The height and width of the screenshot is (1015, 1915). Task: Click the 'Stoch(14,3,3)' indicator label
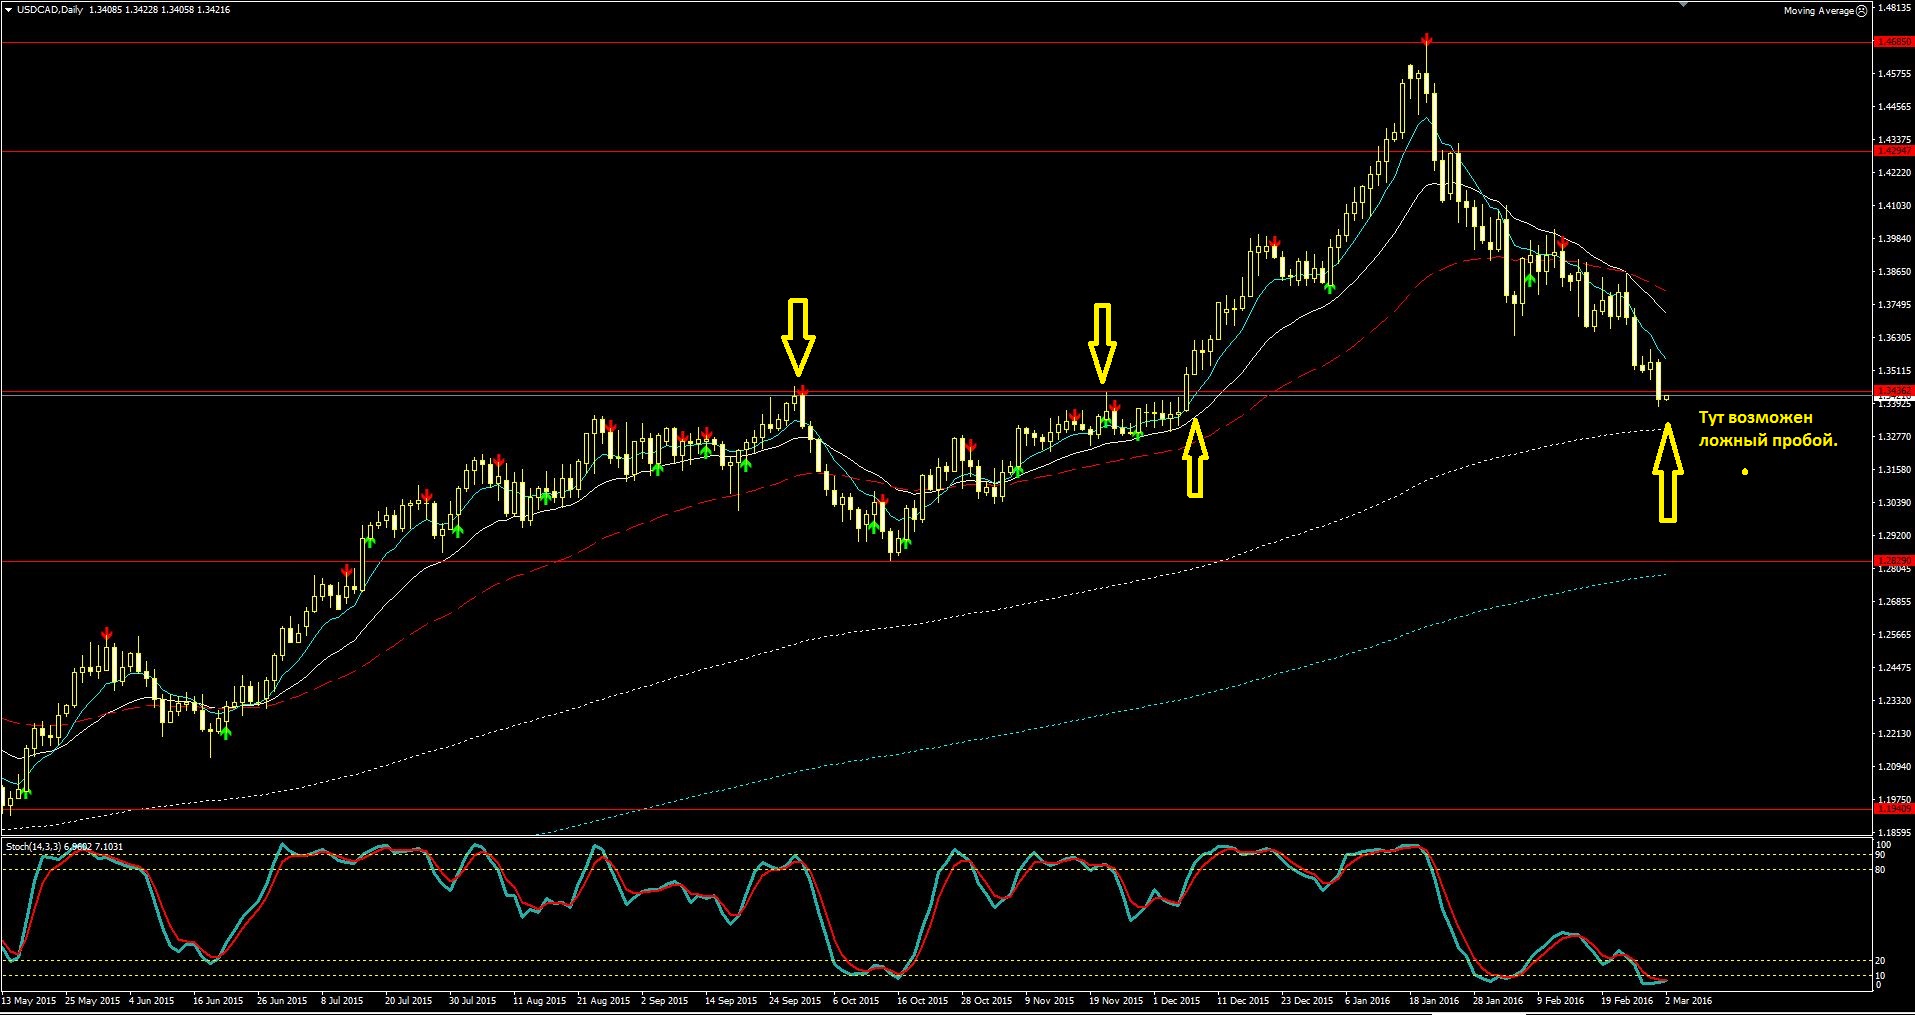pyautogui.click(x=34, y=847)
